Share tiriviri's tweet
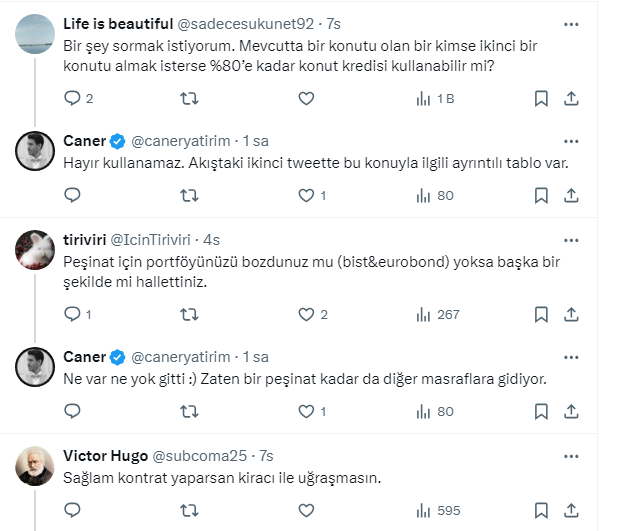621x531 pixels. (571, 314)
